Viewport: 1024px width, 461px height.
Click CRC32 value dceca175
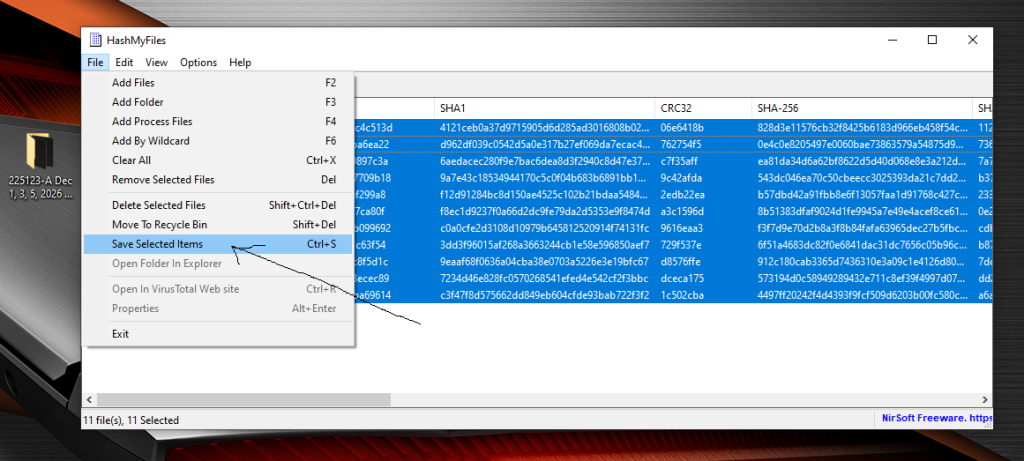682,278
